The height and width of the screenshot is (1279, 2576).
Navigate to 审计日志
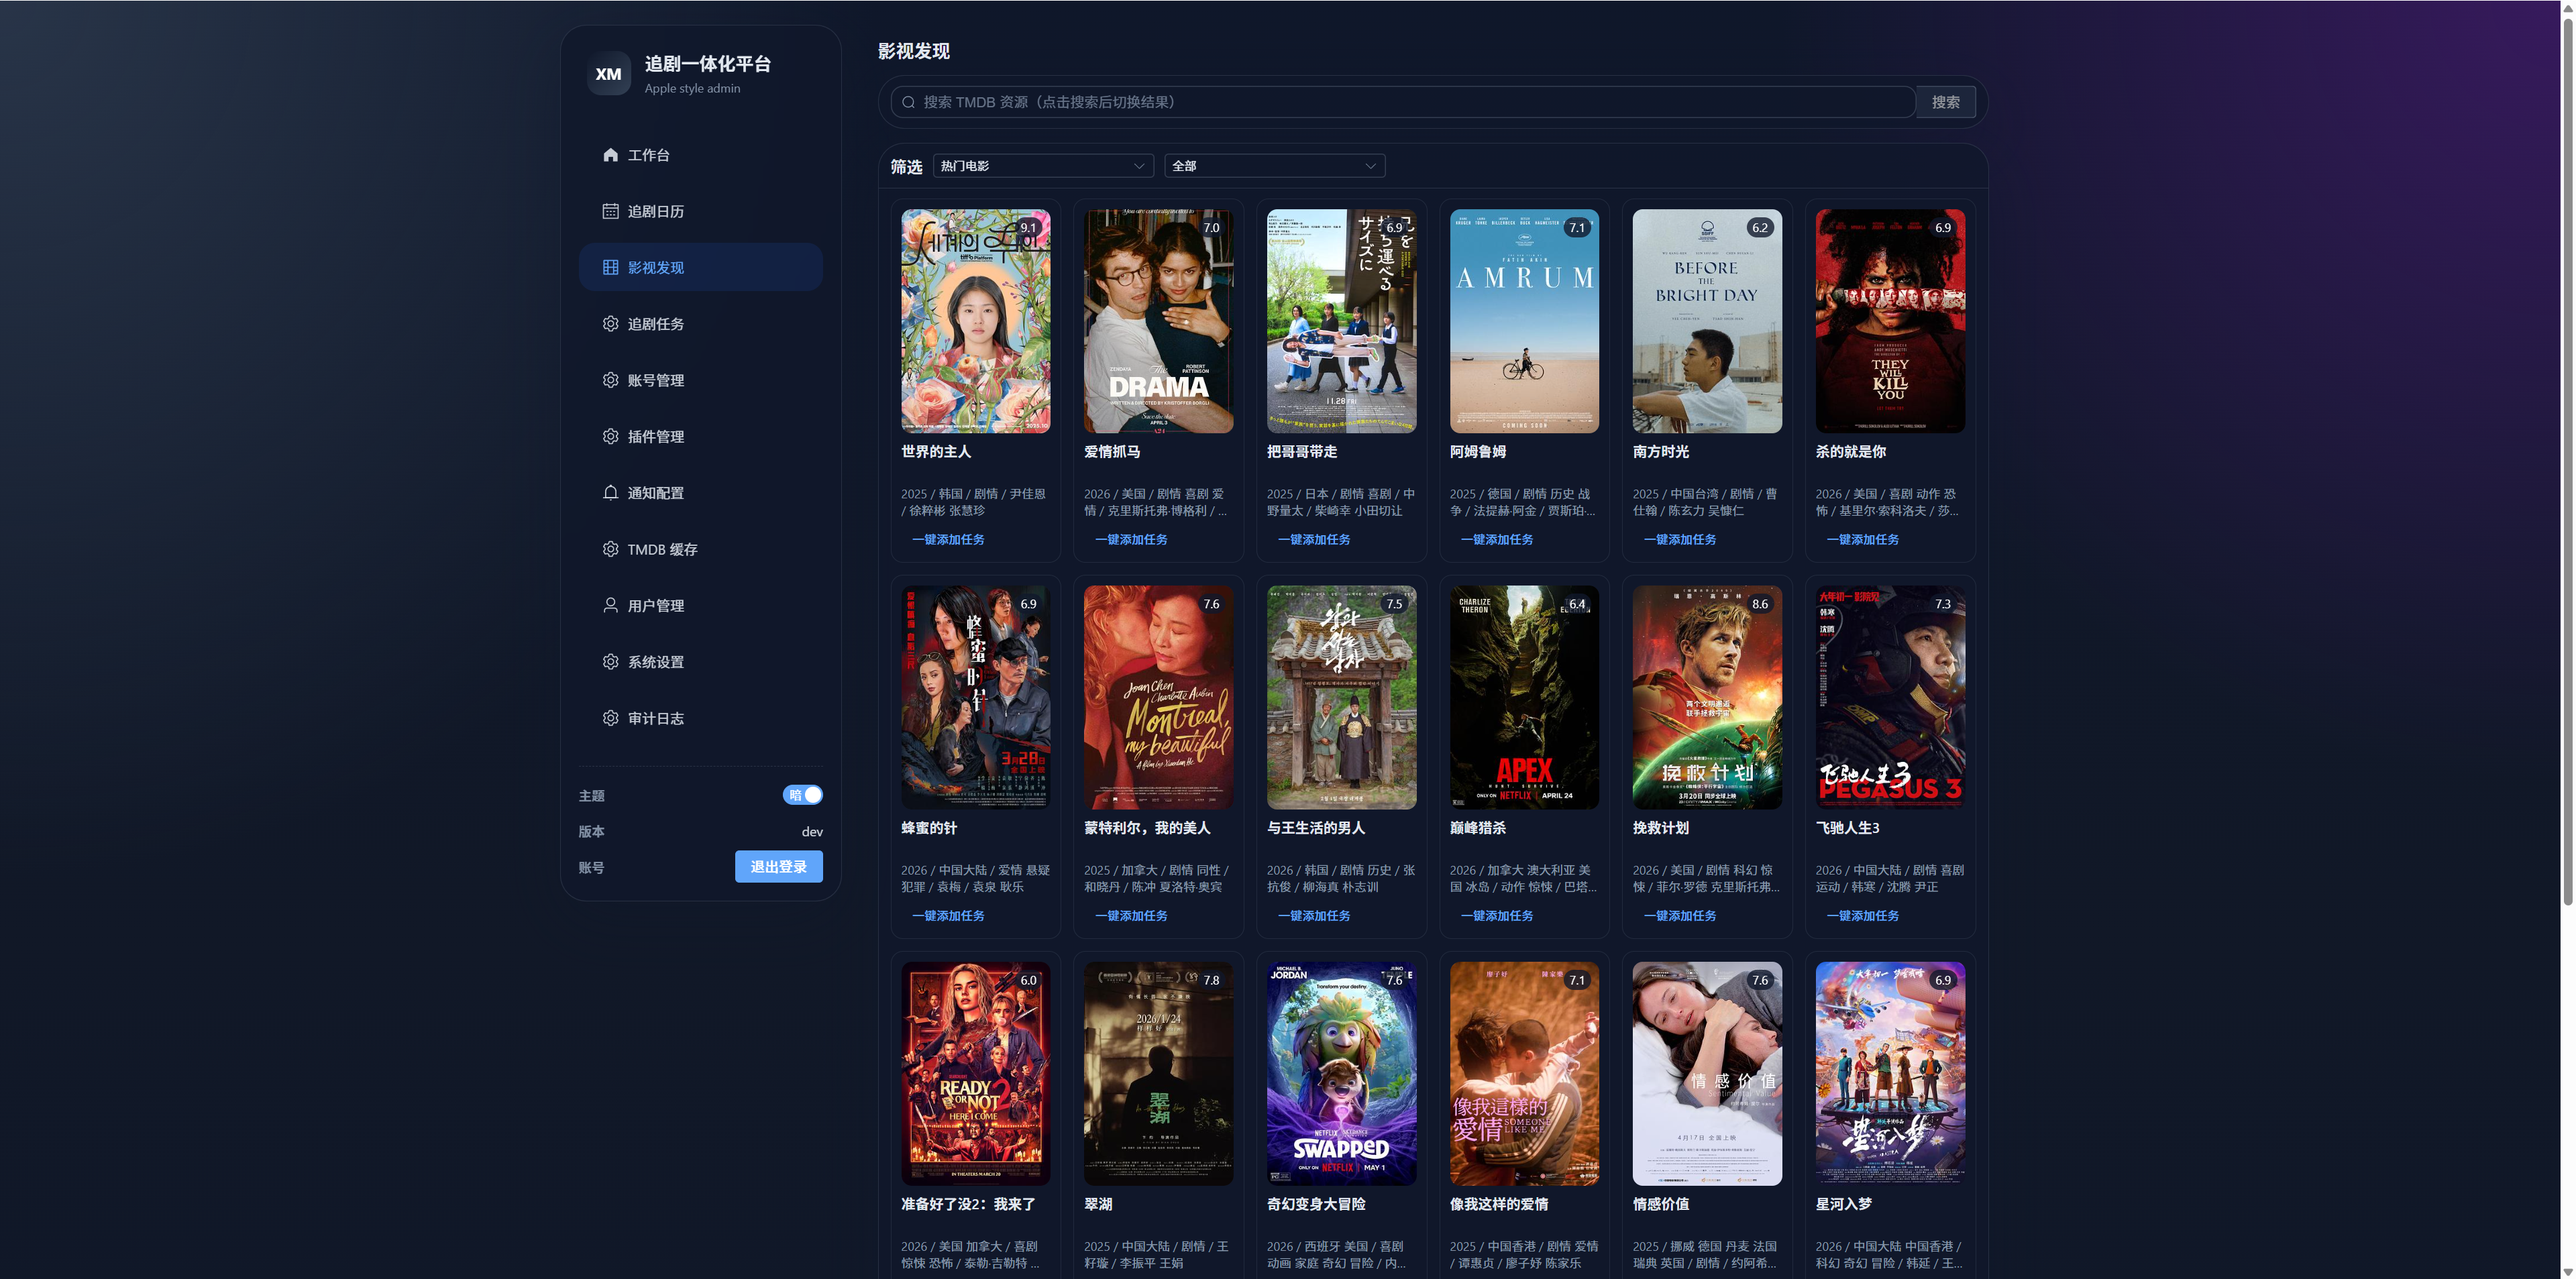(700, 718)
